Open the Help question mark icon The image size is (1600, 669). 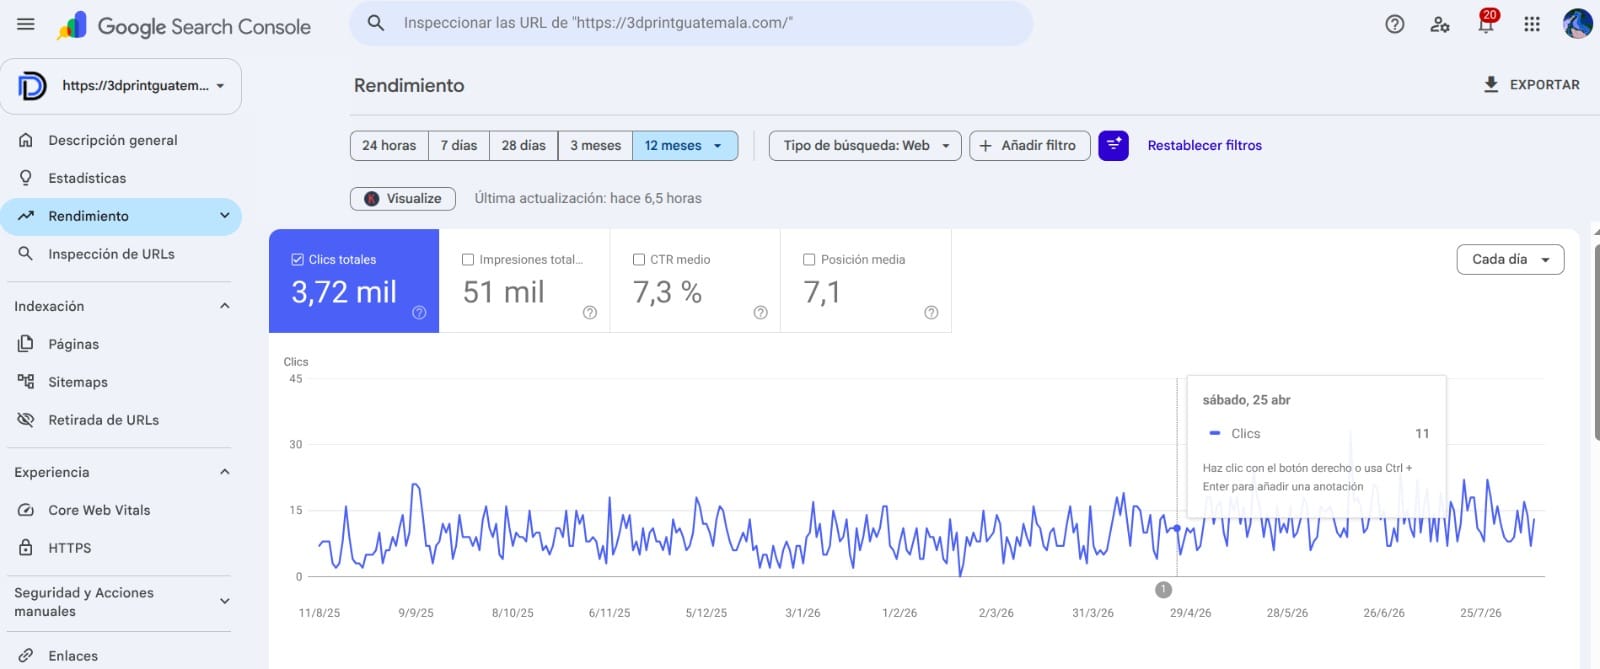pos(1394,24)
